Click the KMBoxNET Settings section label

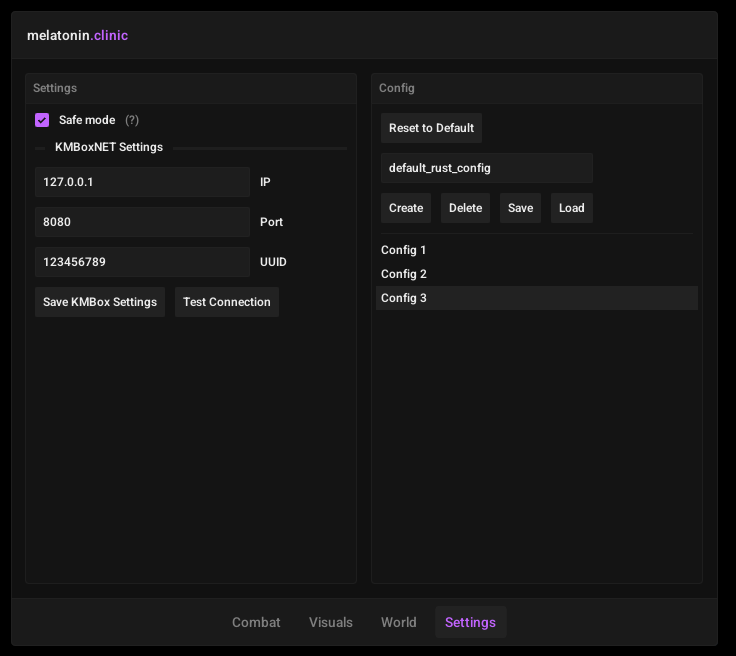109,147
